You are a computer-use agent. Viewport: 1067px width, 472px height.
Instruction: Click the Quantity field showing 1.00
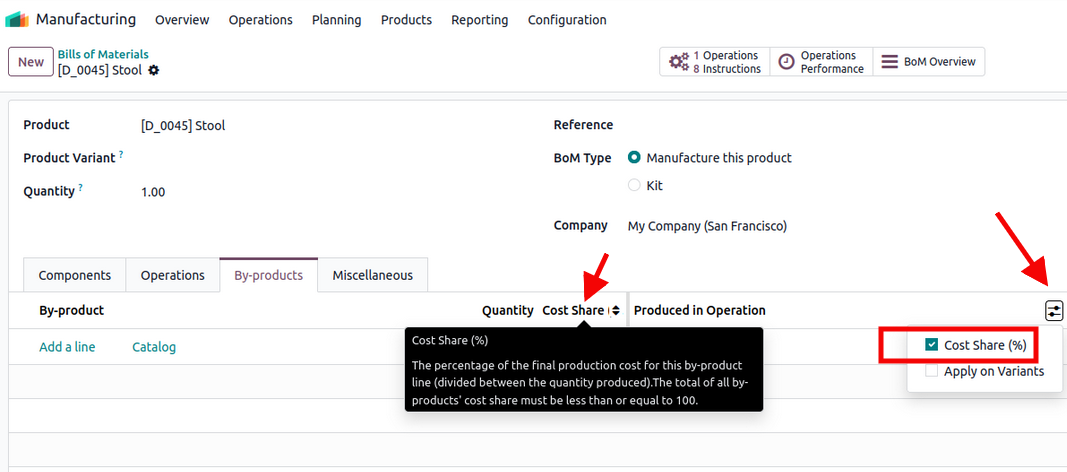point(153,192)
